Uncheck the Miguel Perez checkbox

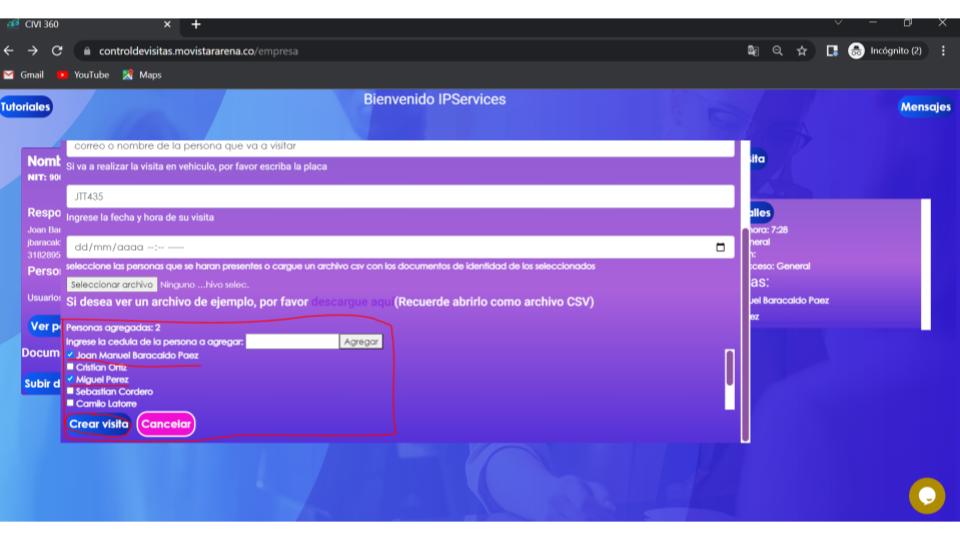click(70, 379)
